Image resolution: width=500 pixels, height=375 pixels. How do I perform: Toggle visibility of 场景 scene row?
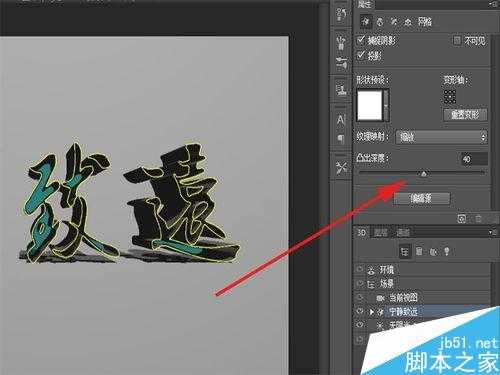click(360, 283)
